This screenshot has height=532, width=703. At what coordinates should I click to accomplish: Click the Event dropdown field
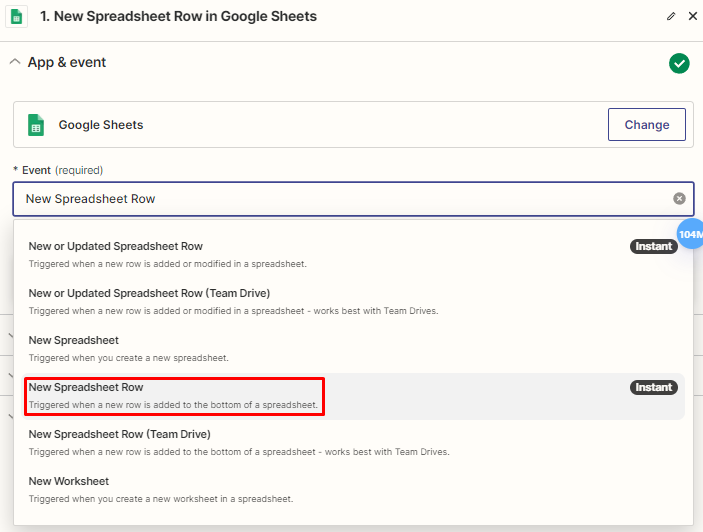pyautogui.click(x=353, y=199)
